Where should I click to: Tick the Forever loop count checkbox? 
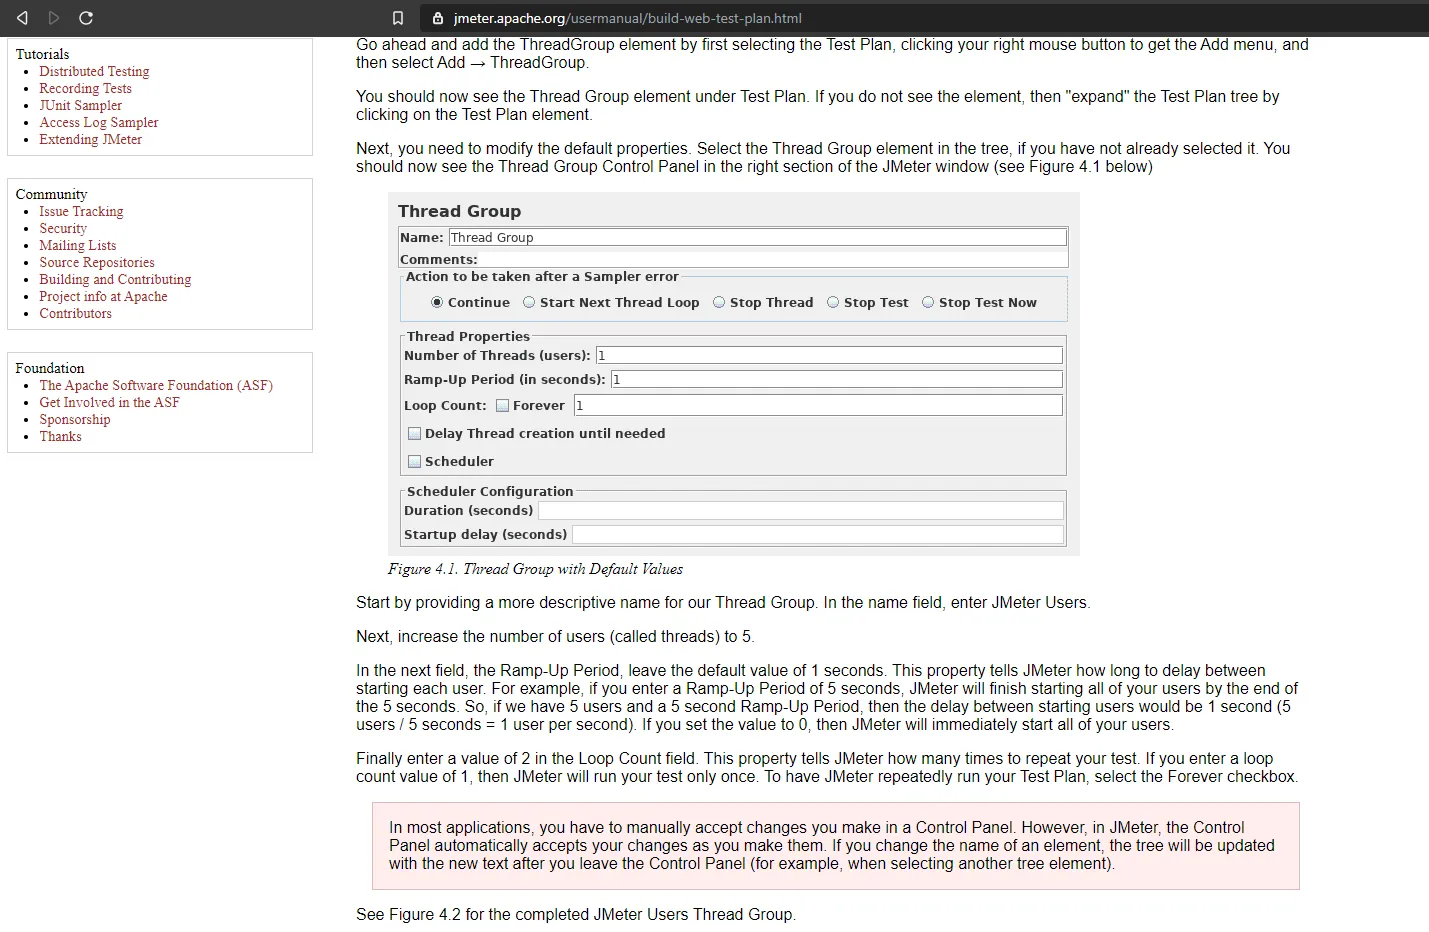click(502, 405)
